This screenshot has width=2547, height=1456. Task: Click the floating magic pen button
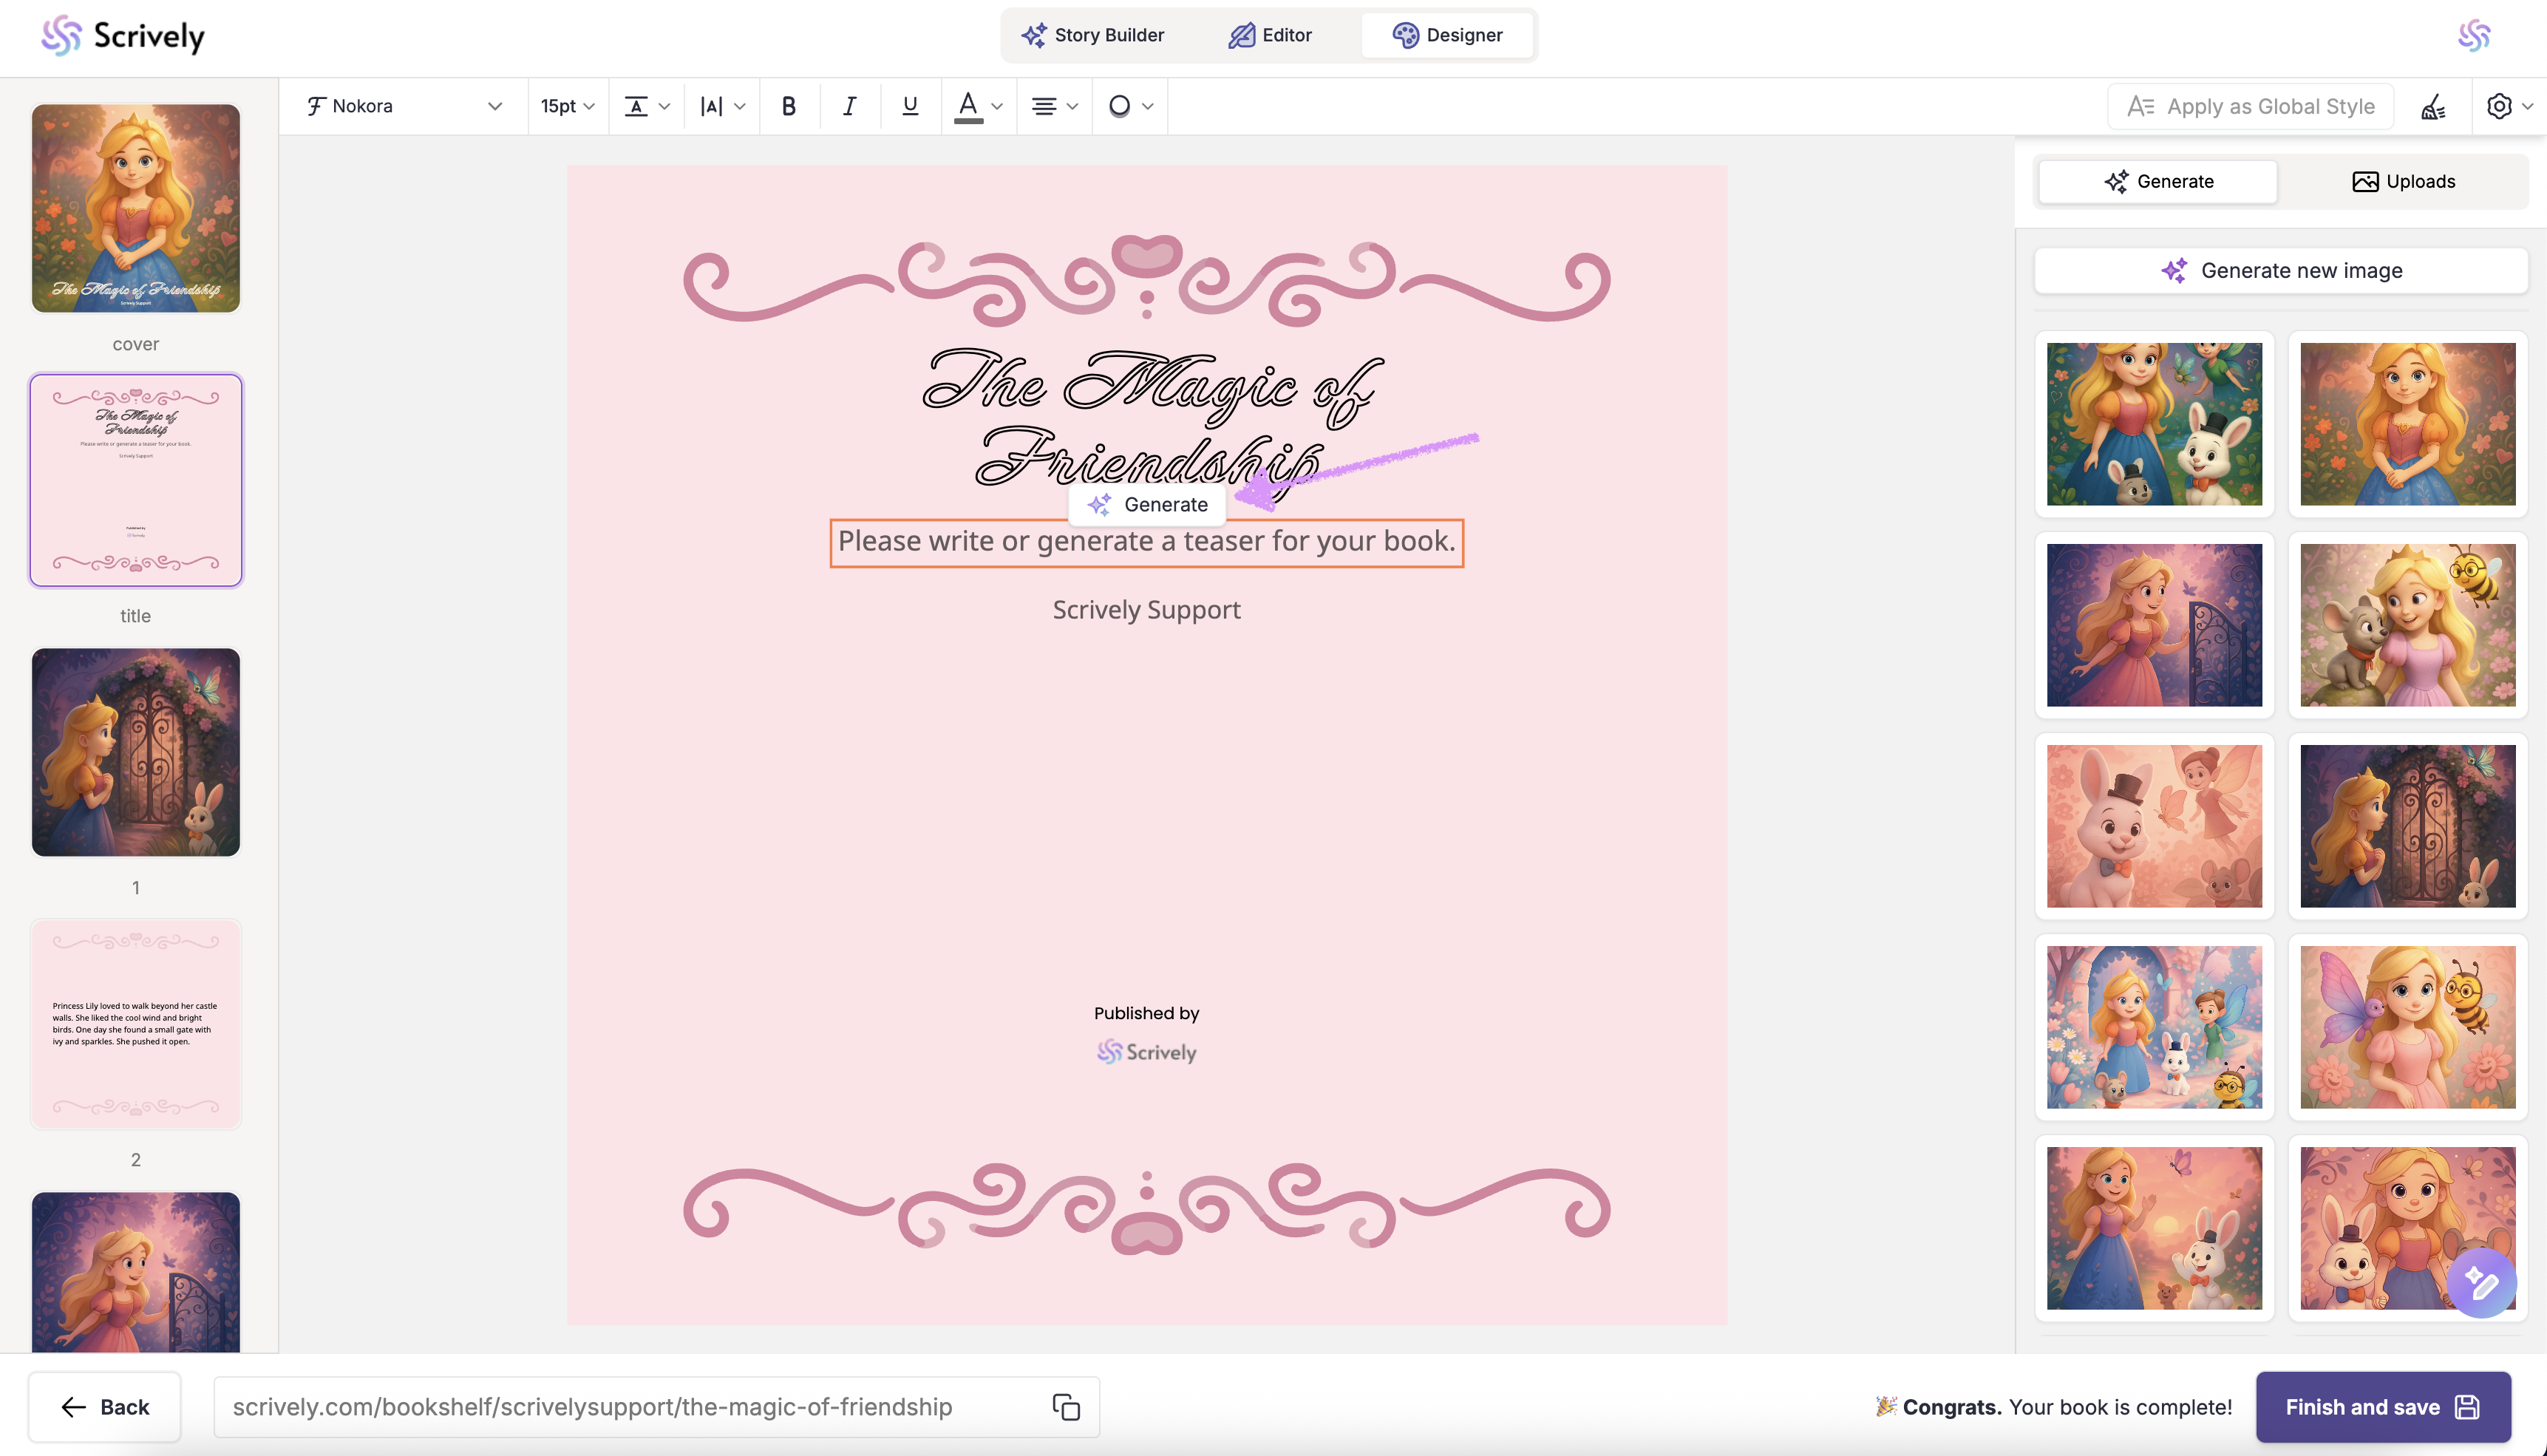click(x=2481, y=1283)
